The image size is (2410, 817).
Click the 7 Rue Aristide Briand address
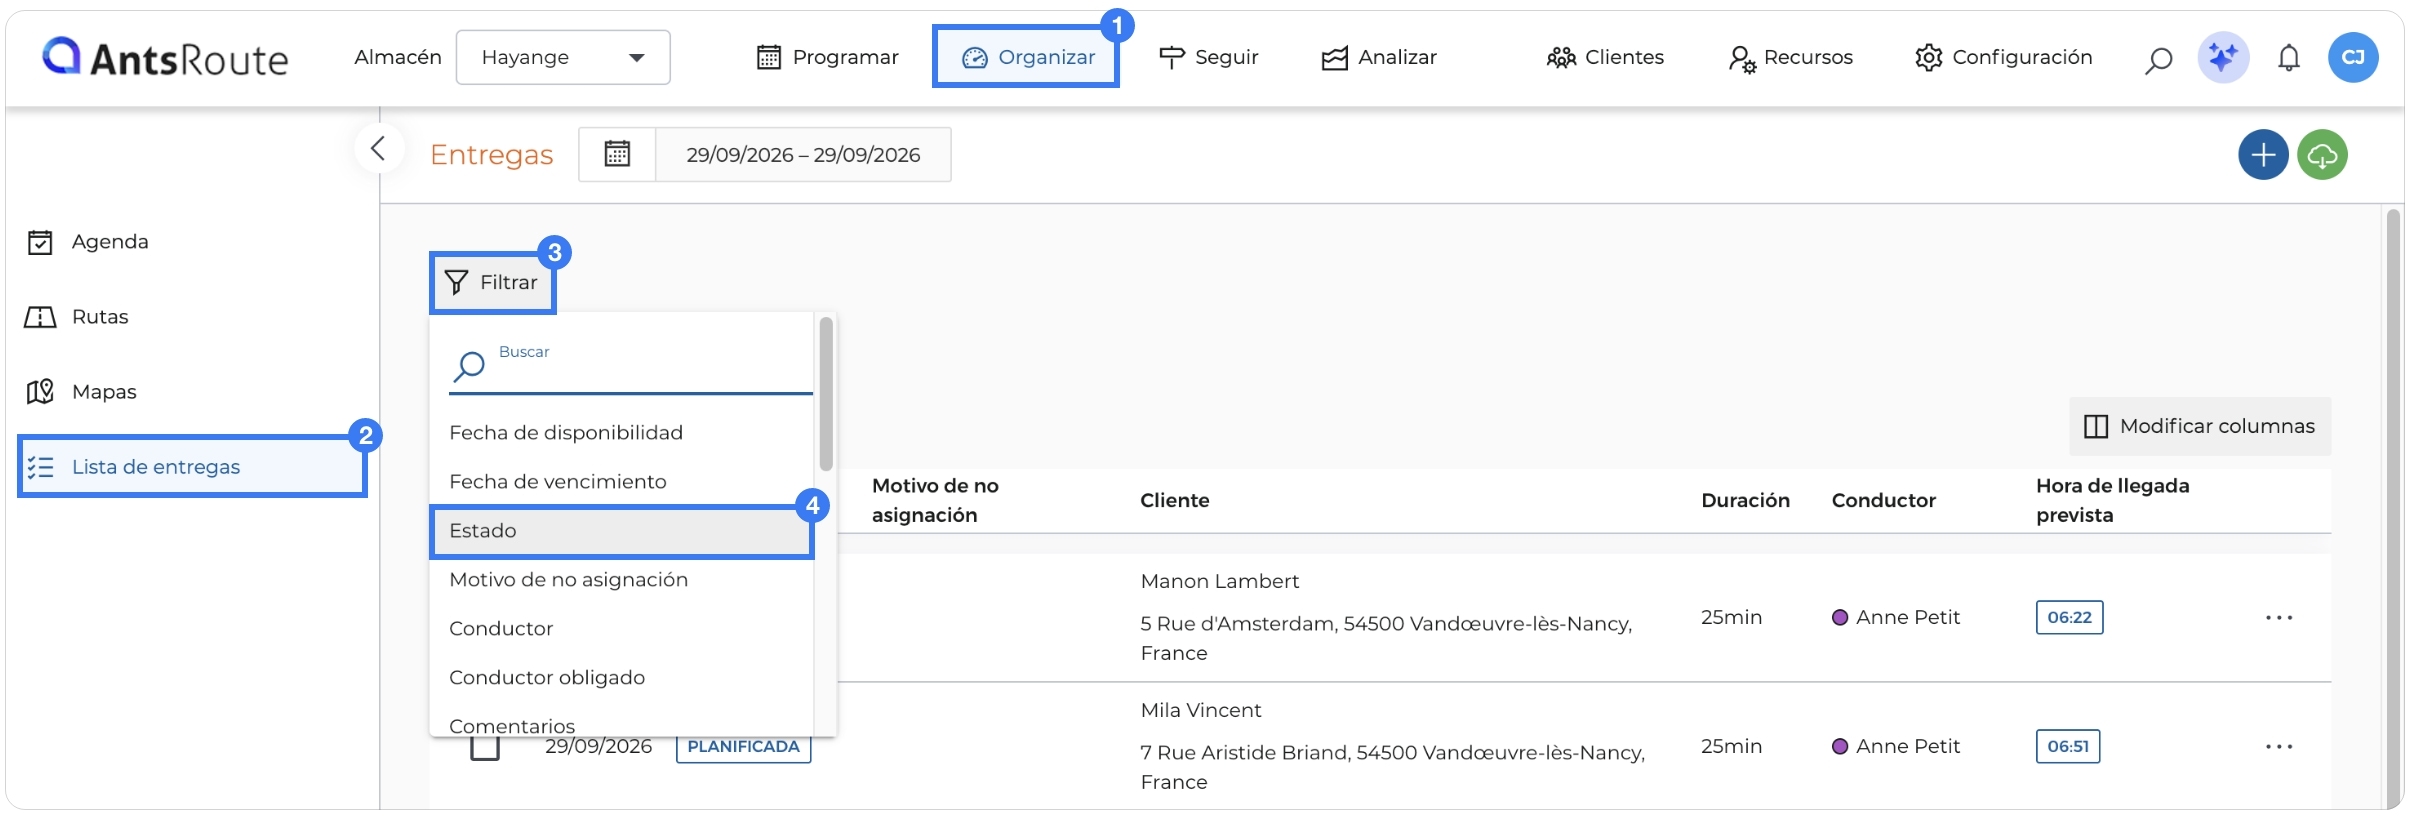[1393, 767]
